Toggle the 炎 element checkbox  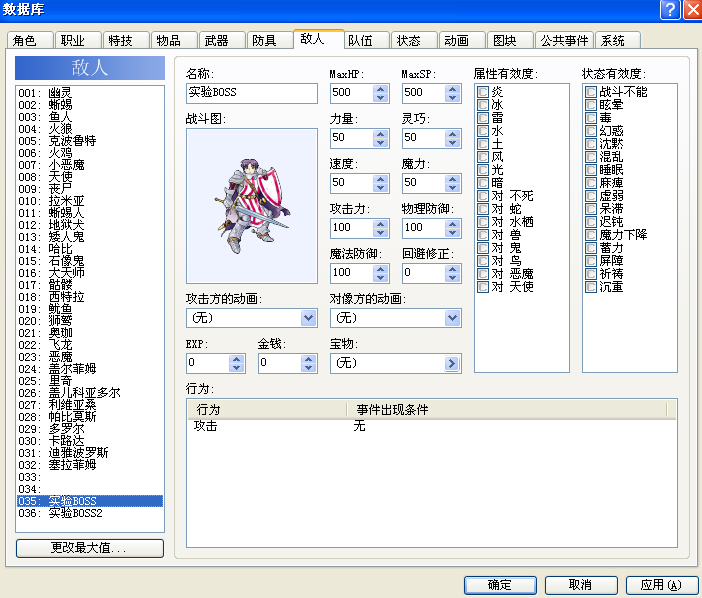(x=483, y=92)
